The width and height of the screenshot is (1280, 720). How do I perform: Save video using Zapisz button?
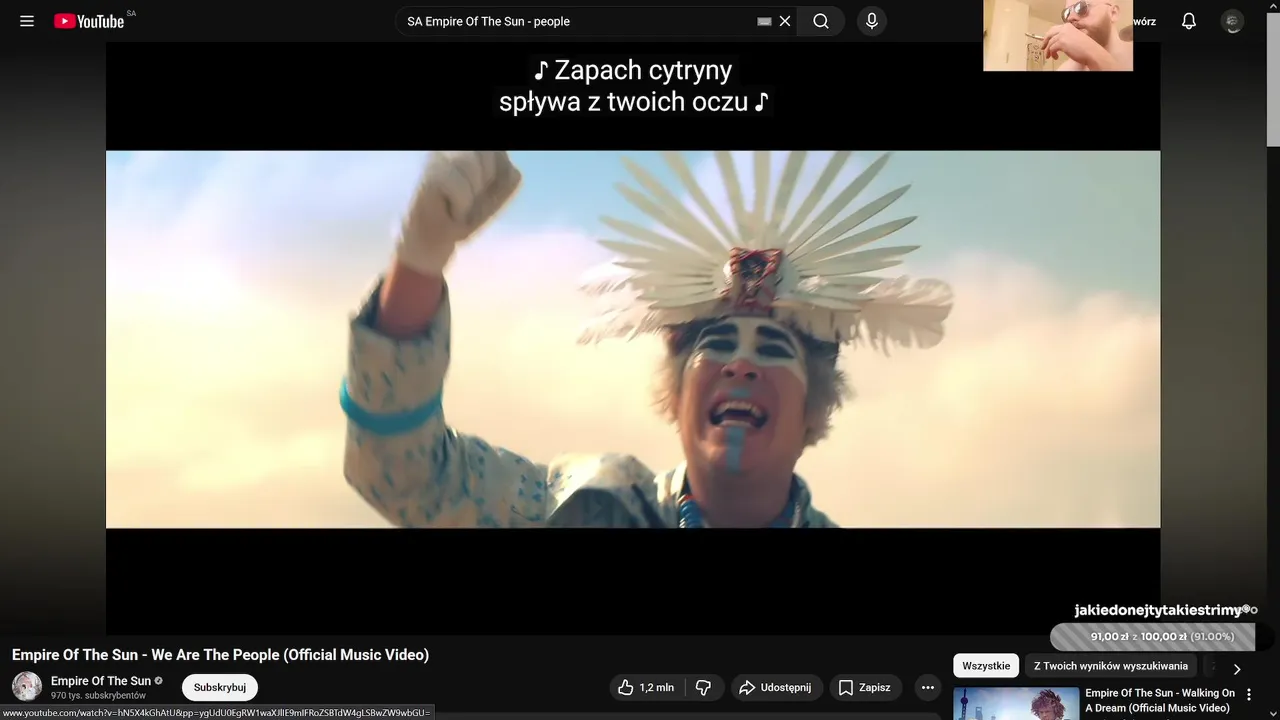pos(866,688)
